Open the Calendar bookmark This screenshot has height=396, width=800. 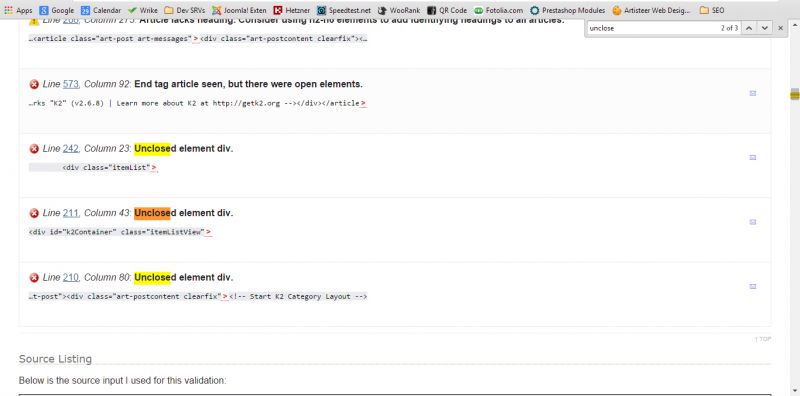pos(101,10)
